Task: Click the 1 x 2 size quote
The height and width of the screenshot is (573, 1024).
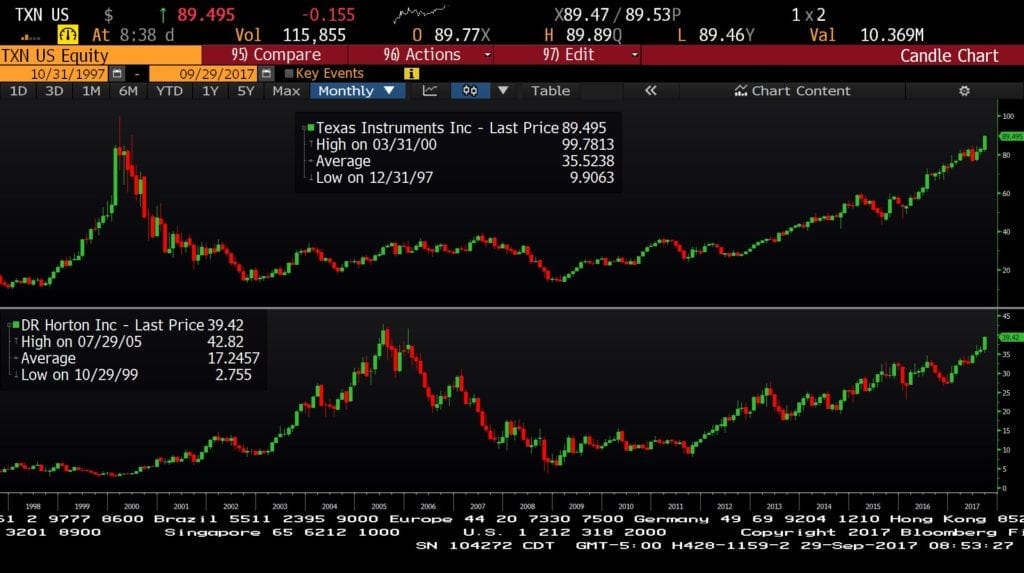Action: pos(808,14)
